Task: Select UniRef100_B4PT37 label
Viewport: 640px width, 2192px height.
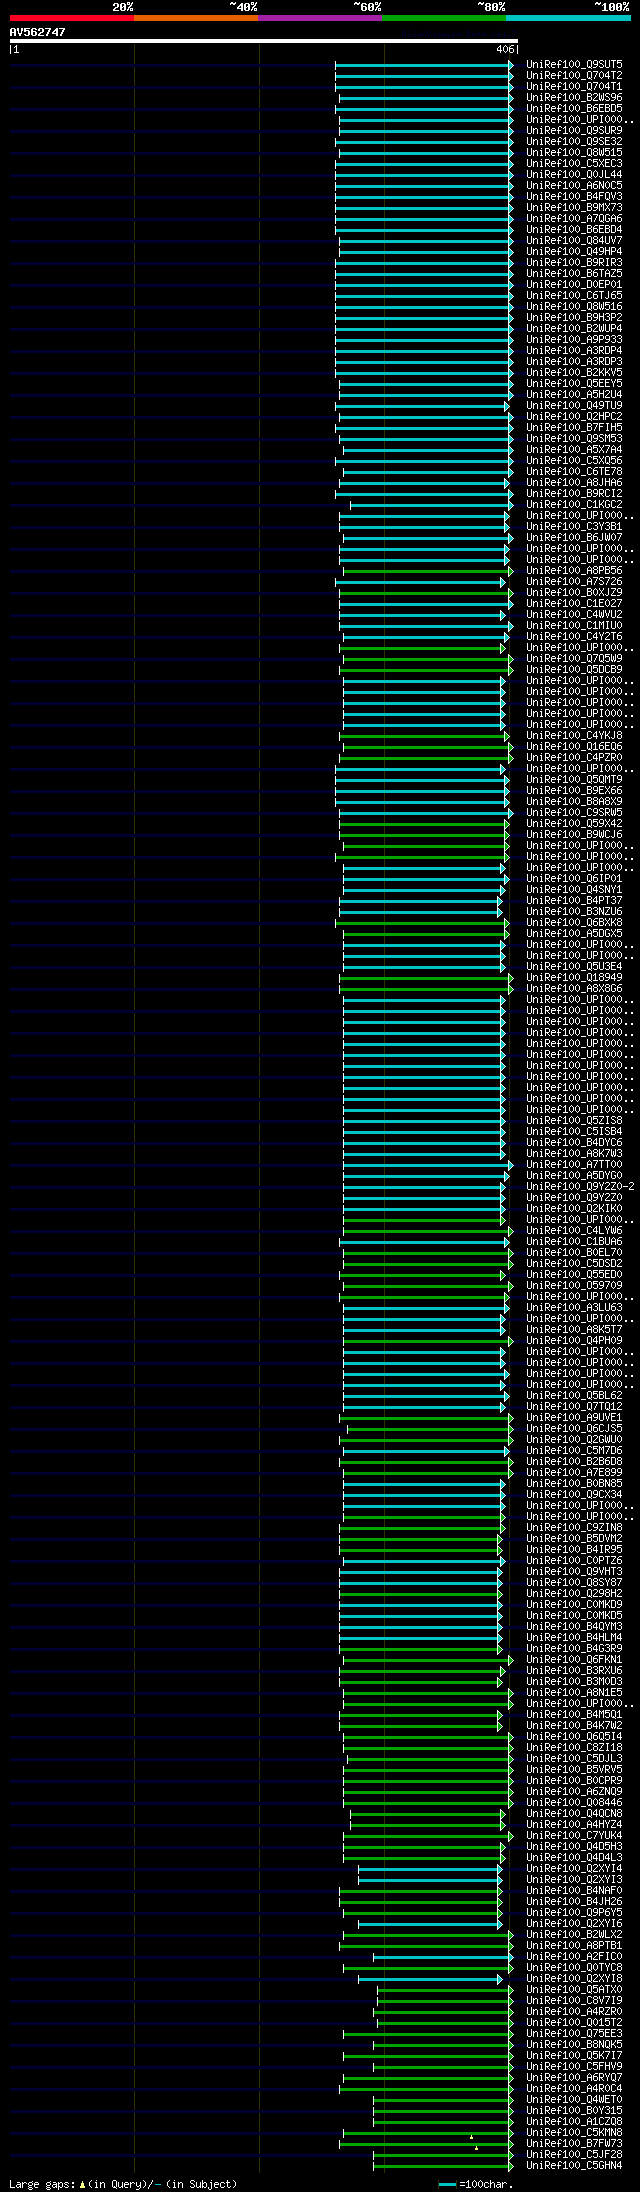Action: (x=574, y=901)
